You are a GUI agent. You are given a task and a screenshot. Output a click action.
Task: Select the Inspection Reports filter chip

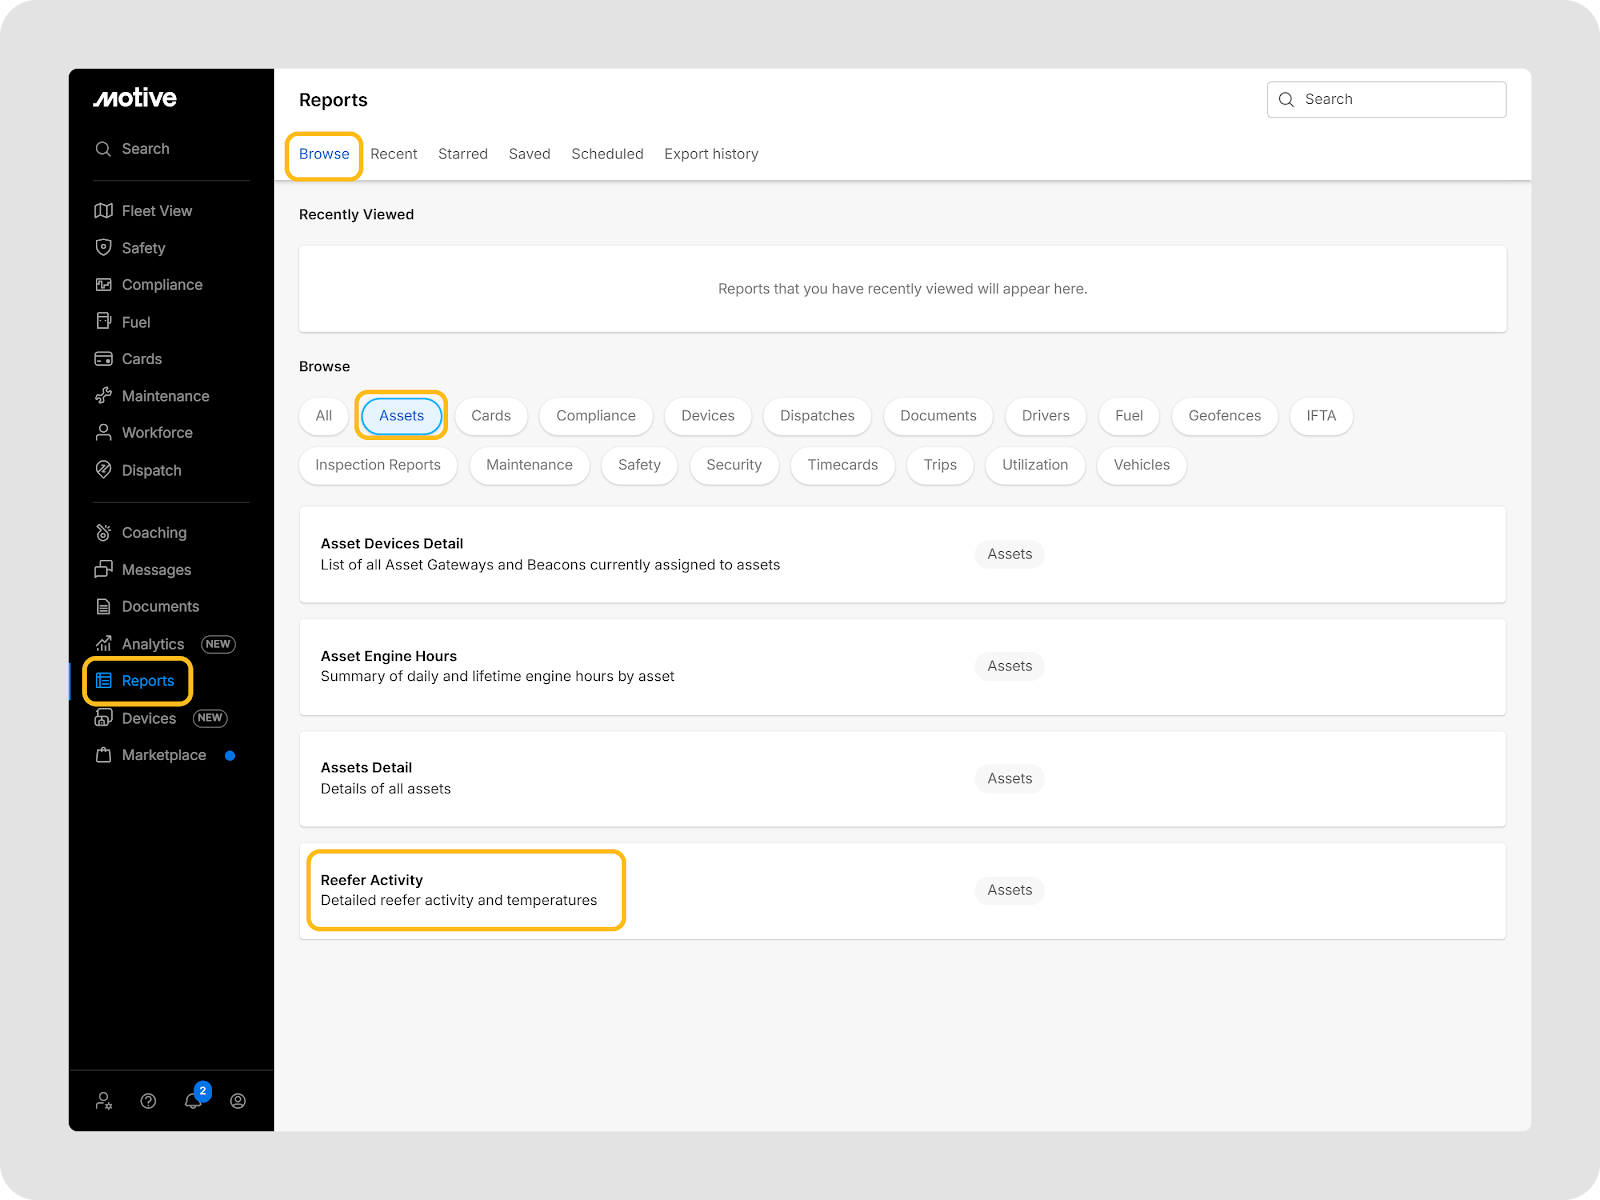coord(378,465)
